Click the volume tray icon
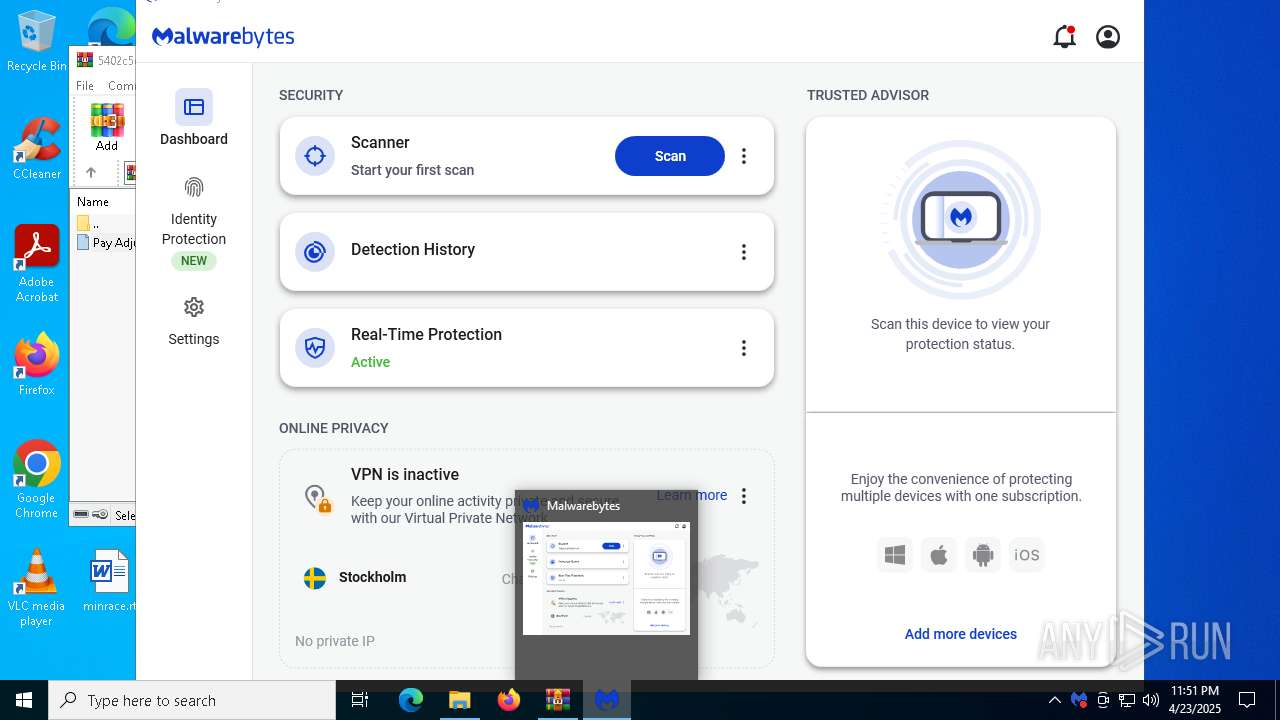The height and width of the screenshot is (720, 1280). (x=1150, y=700)
